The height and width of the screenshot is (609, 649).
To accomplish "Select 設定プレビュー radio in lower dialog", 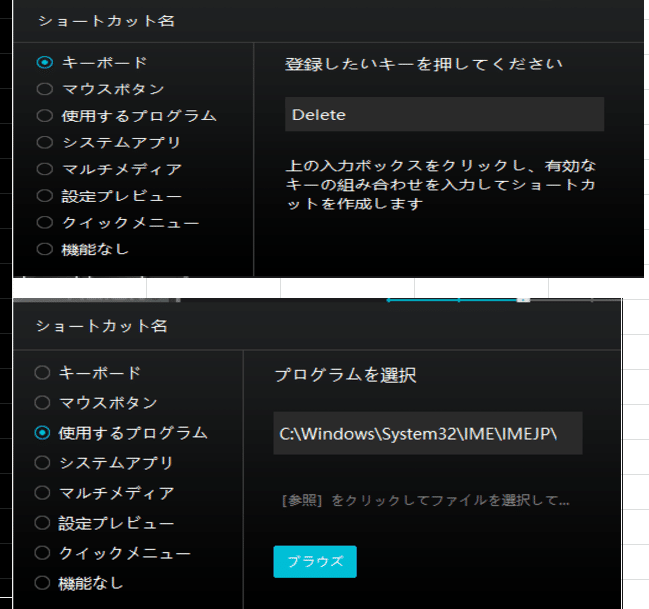I will tap(42, 523).
